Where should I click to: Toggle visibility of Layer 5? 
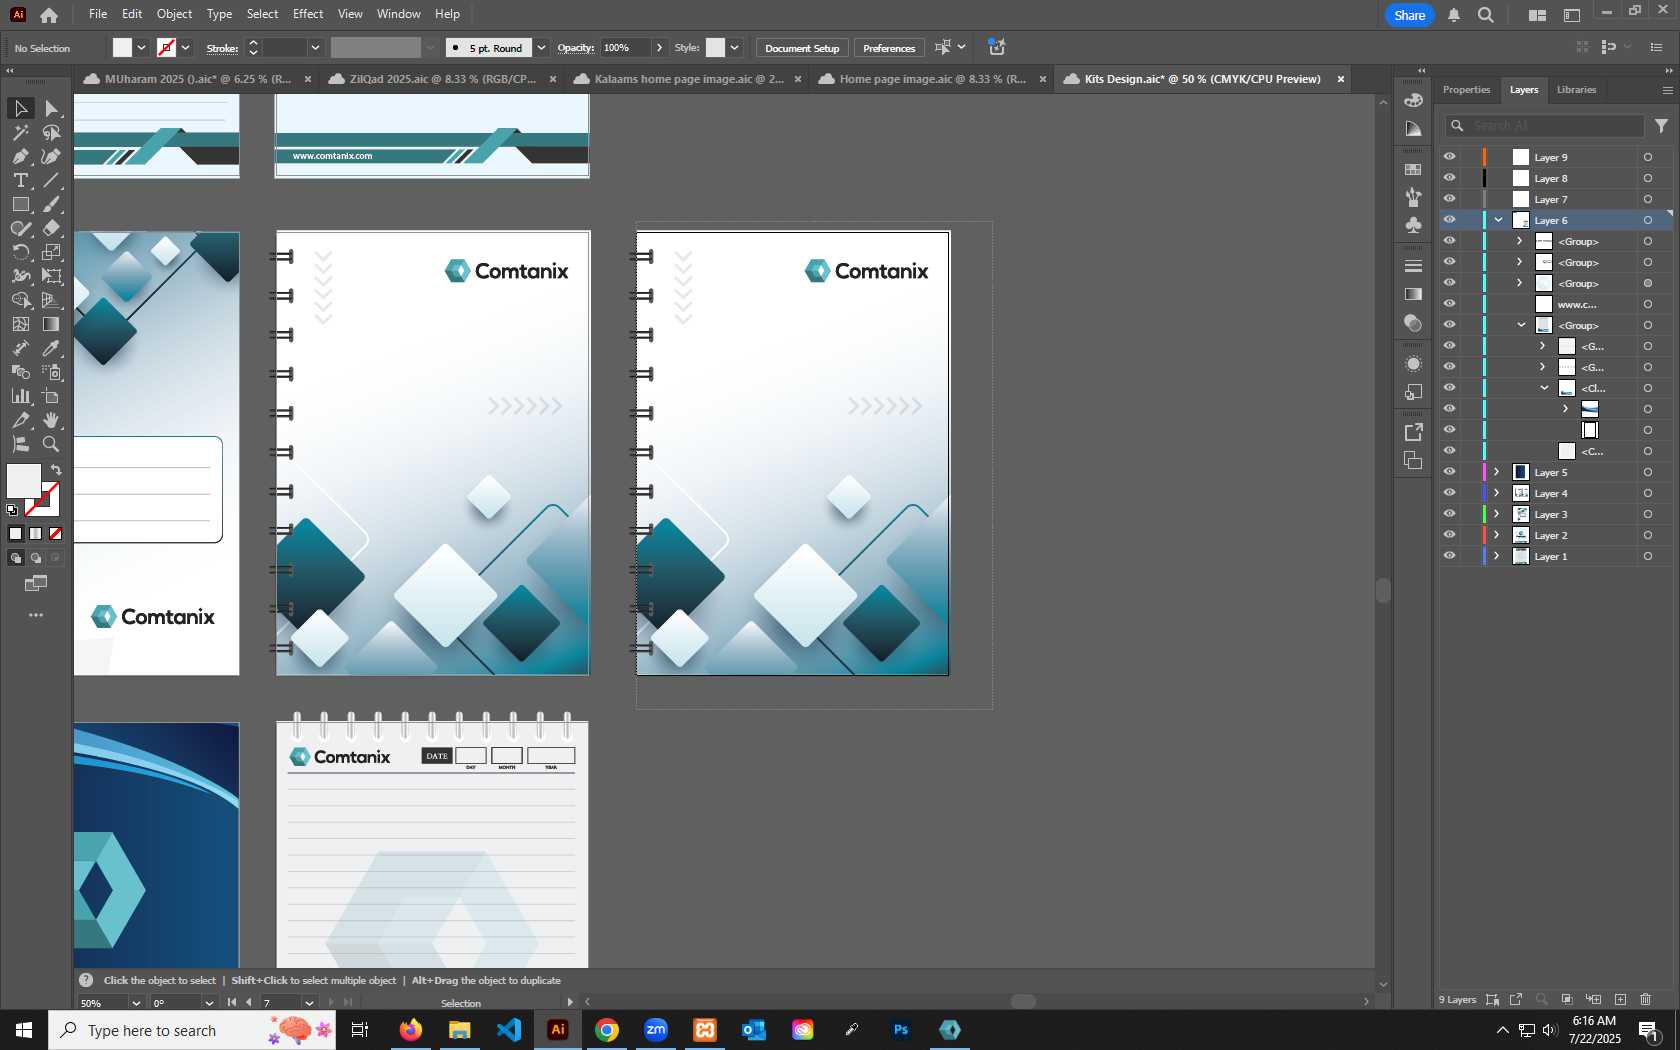pyautogui.click(x=1449, y=472)
